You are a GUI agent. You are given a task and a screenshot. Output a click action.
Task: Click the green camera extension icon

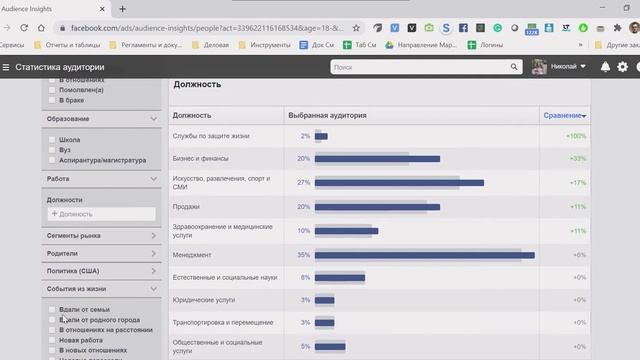(429, 28)
